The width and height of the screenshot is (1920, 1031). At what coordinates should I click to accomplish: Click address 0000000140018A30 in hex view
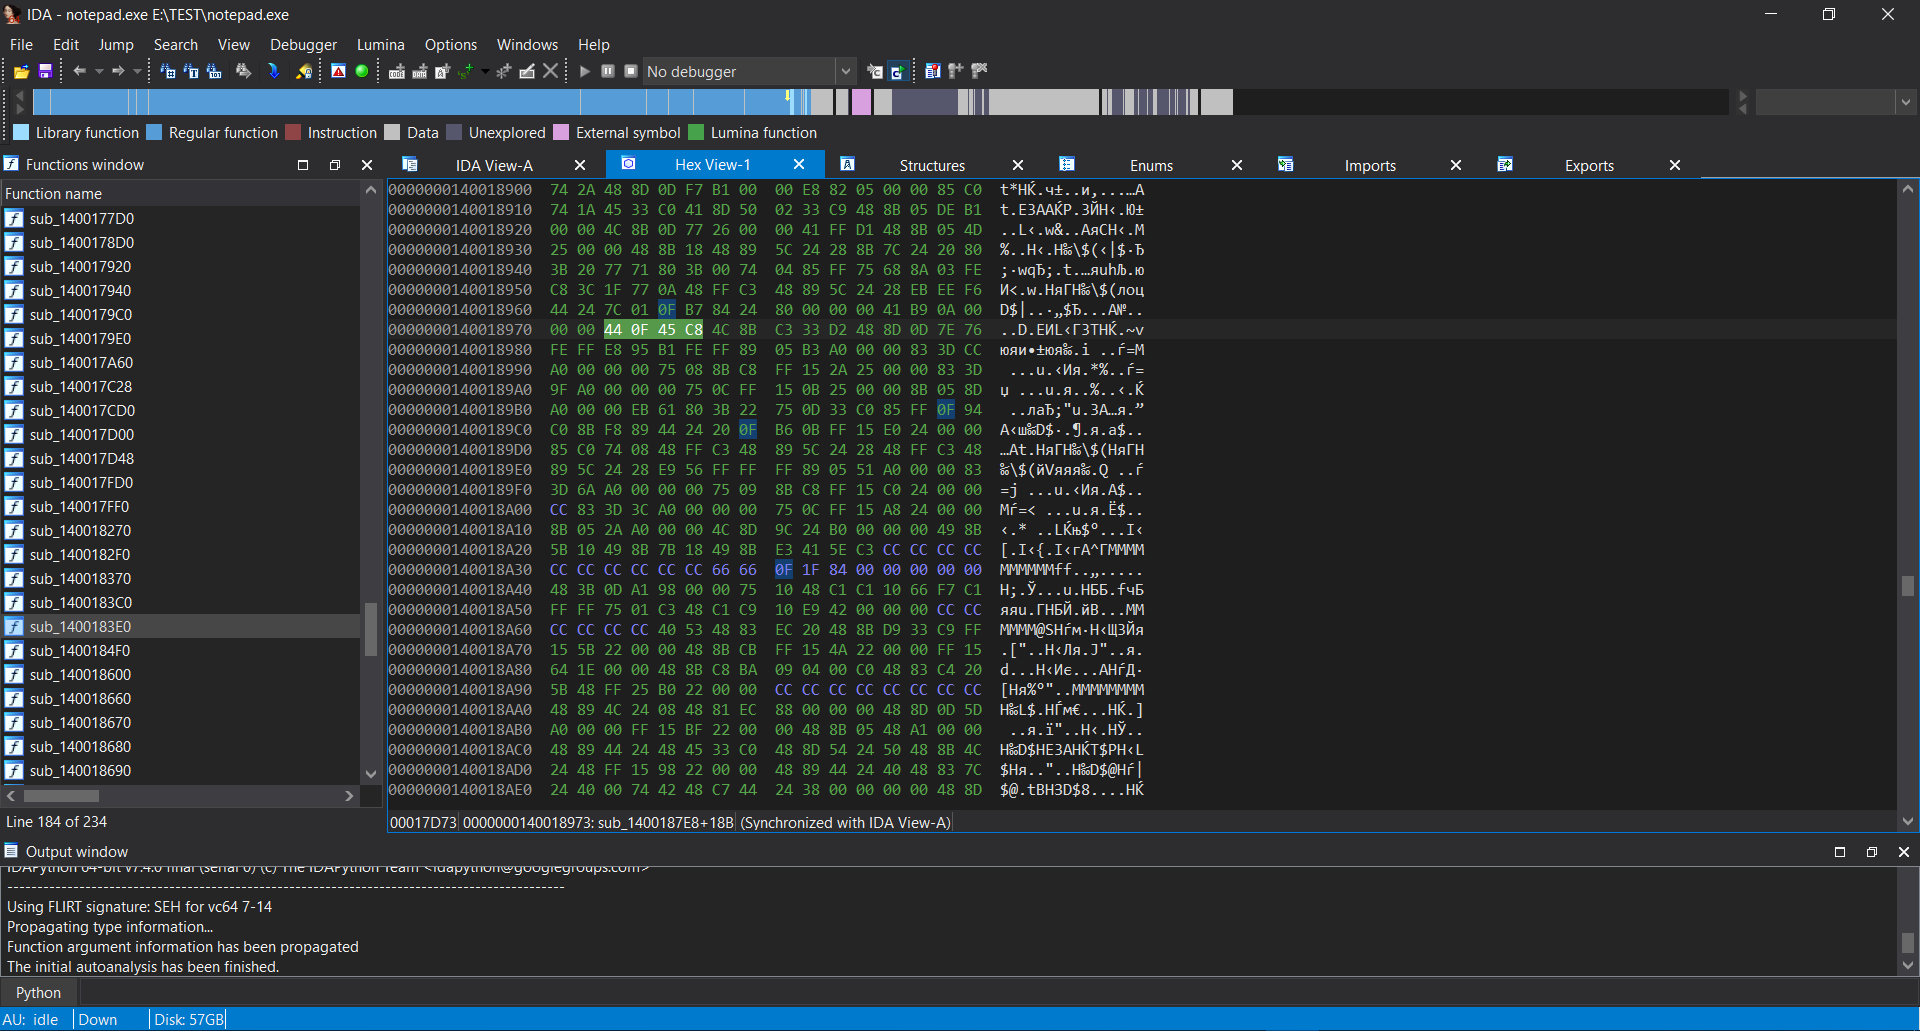coord(460,570)
